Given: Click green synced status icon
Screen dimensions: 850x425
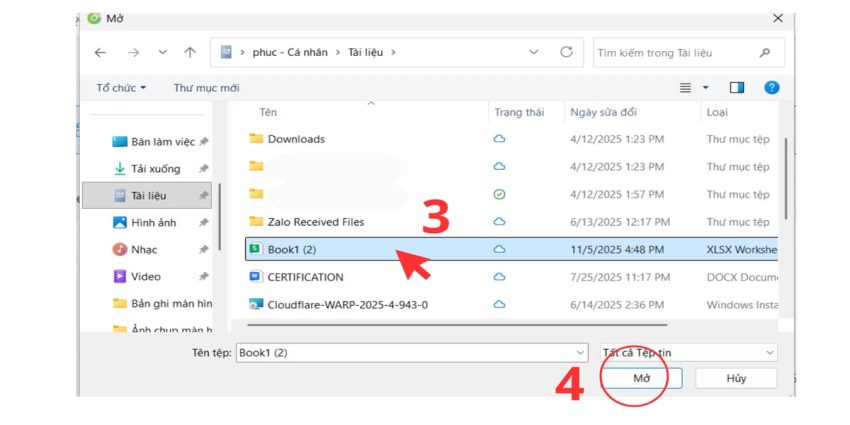Looking at the screenshot, I should point(499,194).
